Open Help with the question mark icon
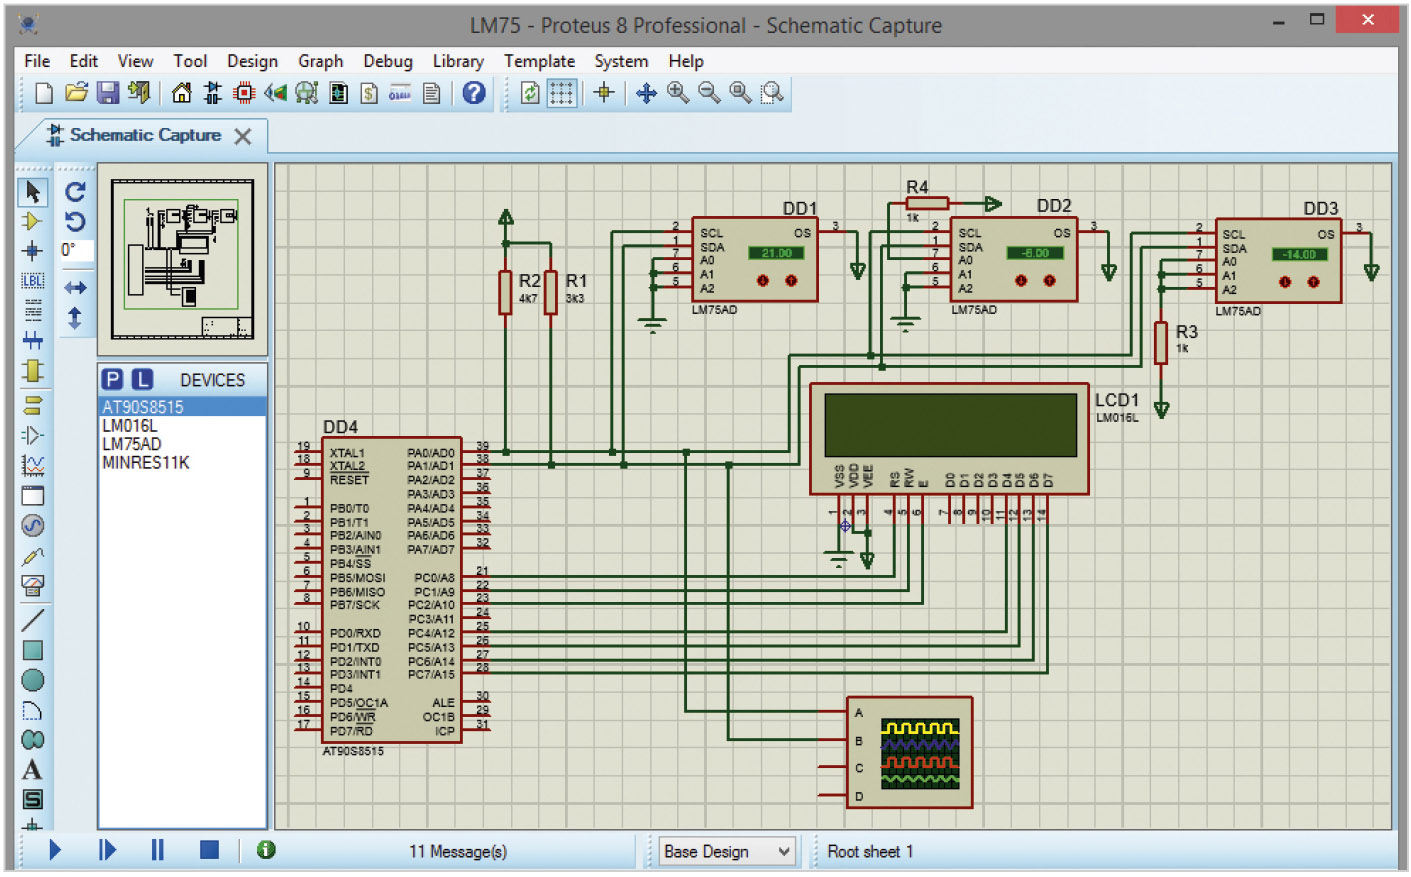This screenshot has width=1411, height=877. point(474,93)
